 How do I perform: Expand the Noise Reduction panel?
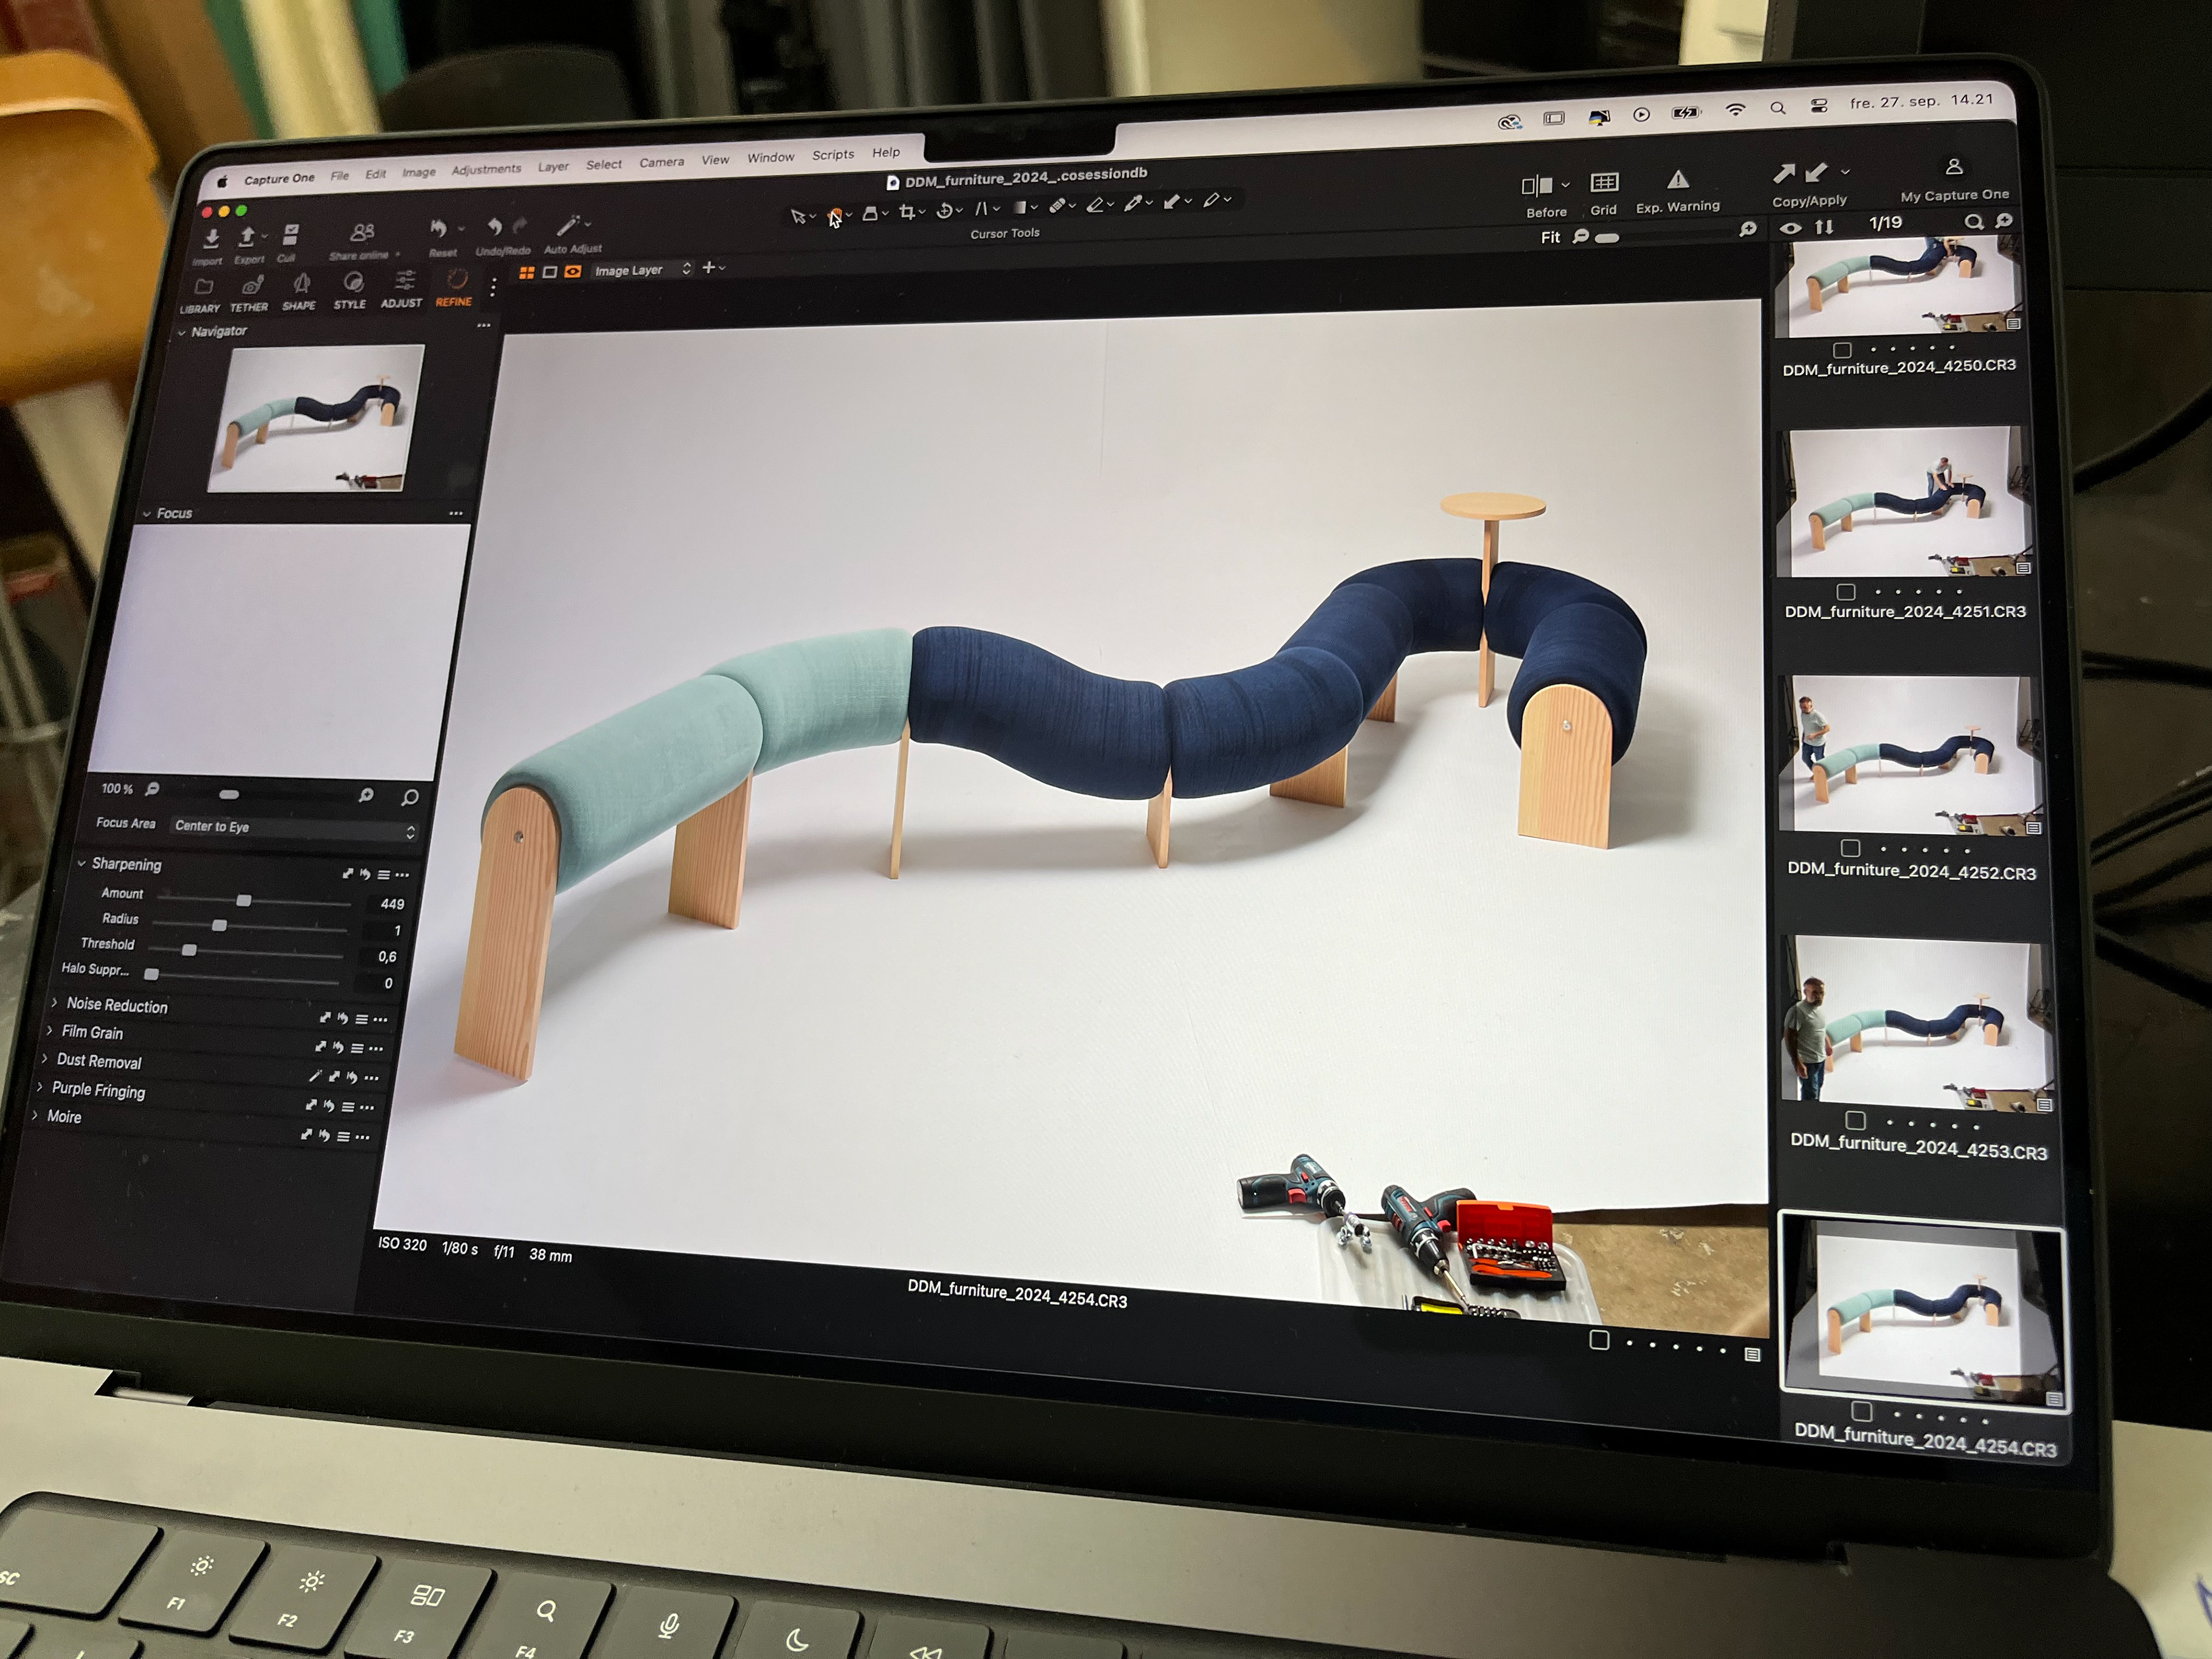click(x=55, y=1002)
